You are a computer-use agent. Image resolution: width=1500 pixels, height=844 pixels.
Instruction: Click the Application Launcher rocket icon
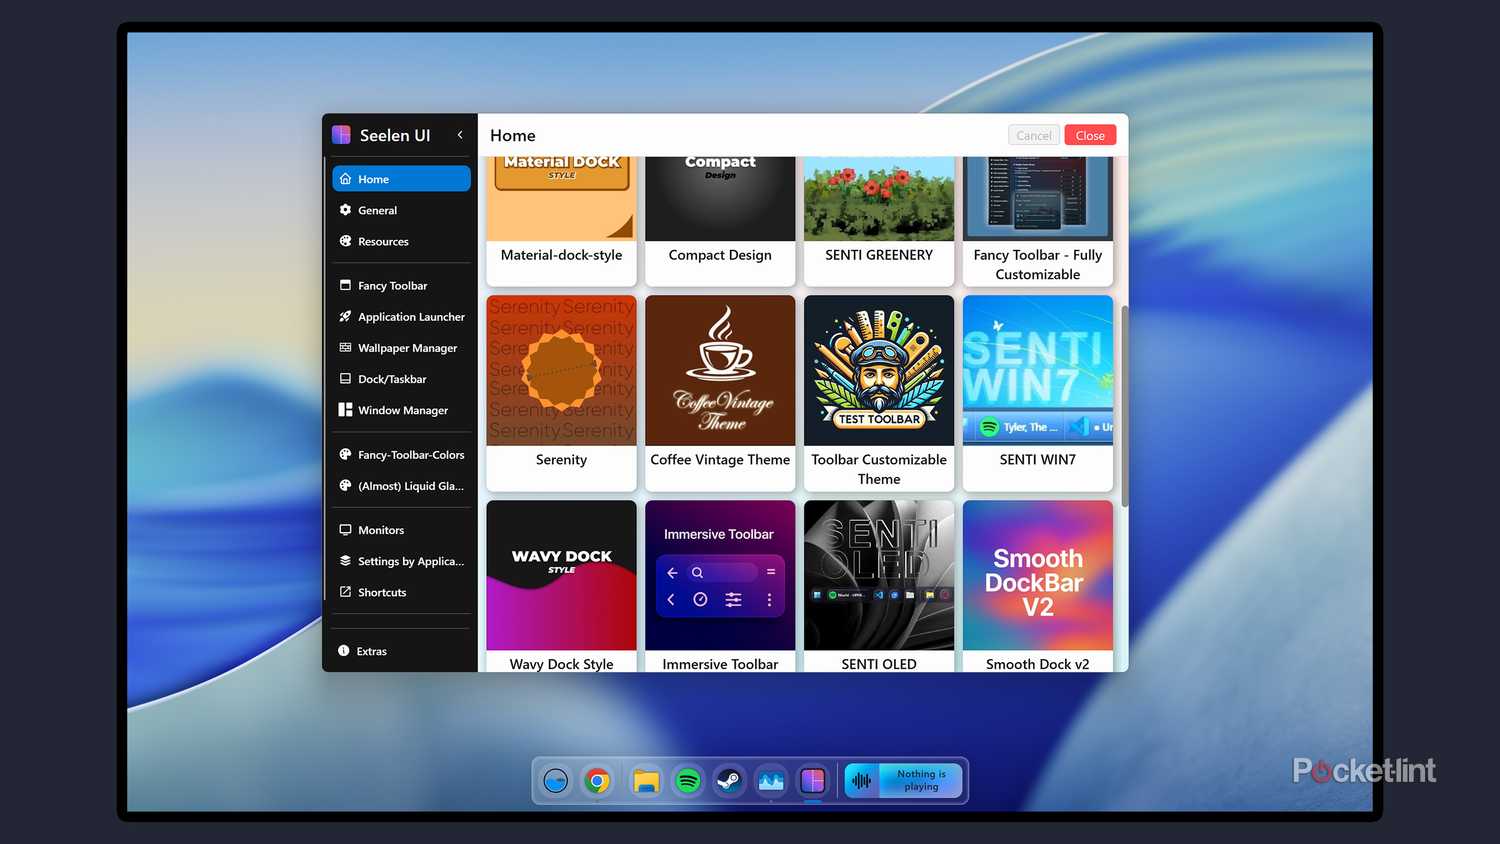[x=345, y=316]
